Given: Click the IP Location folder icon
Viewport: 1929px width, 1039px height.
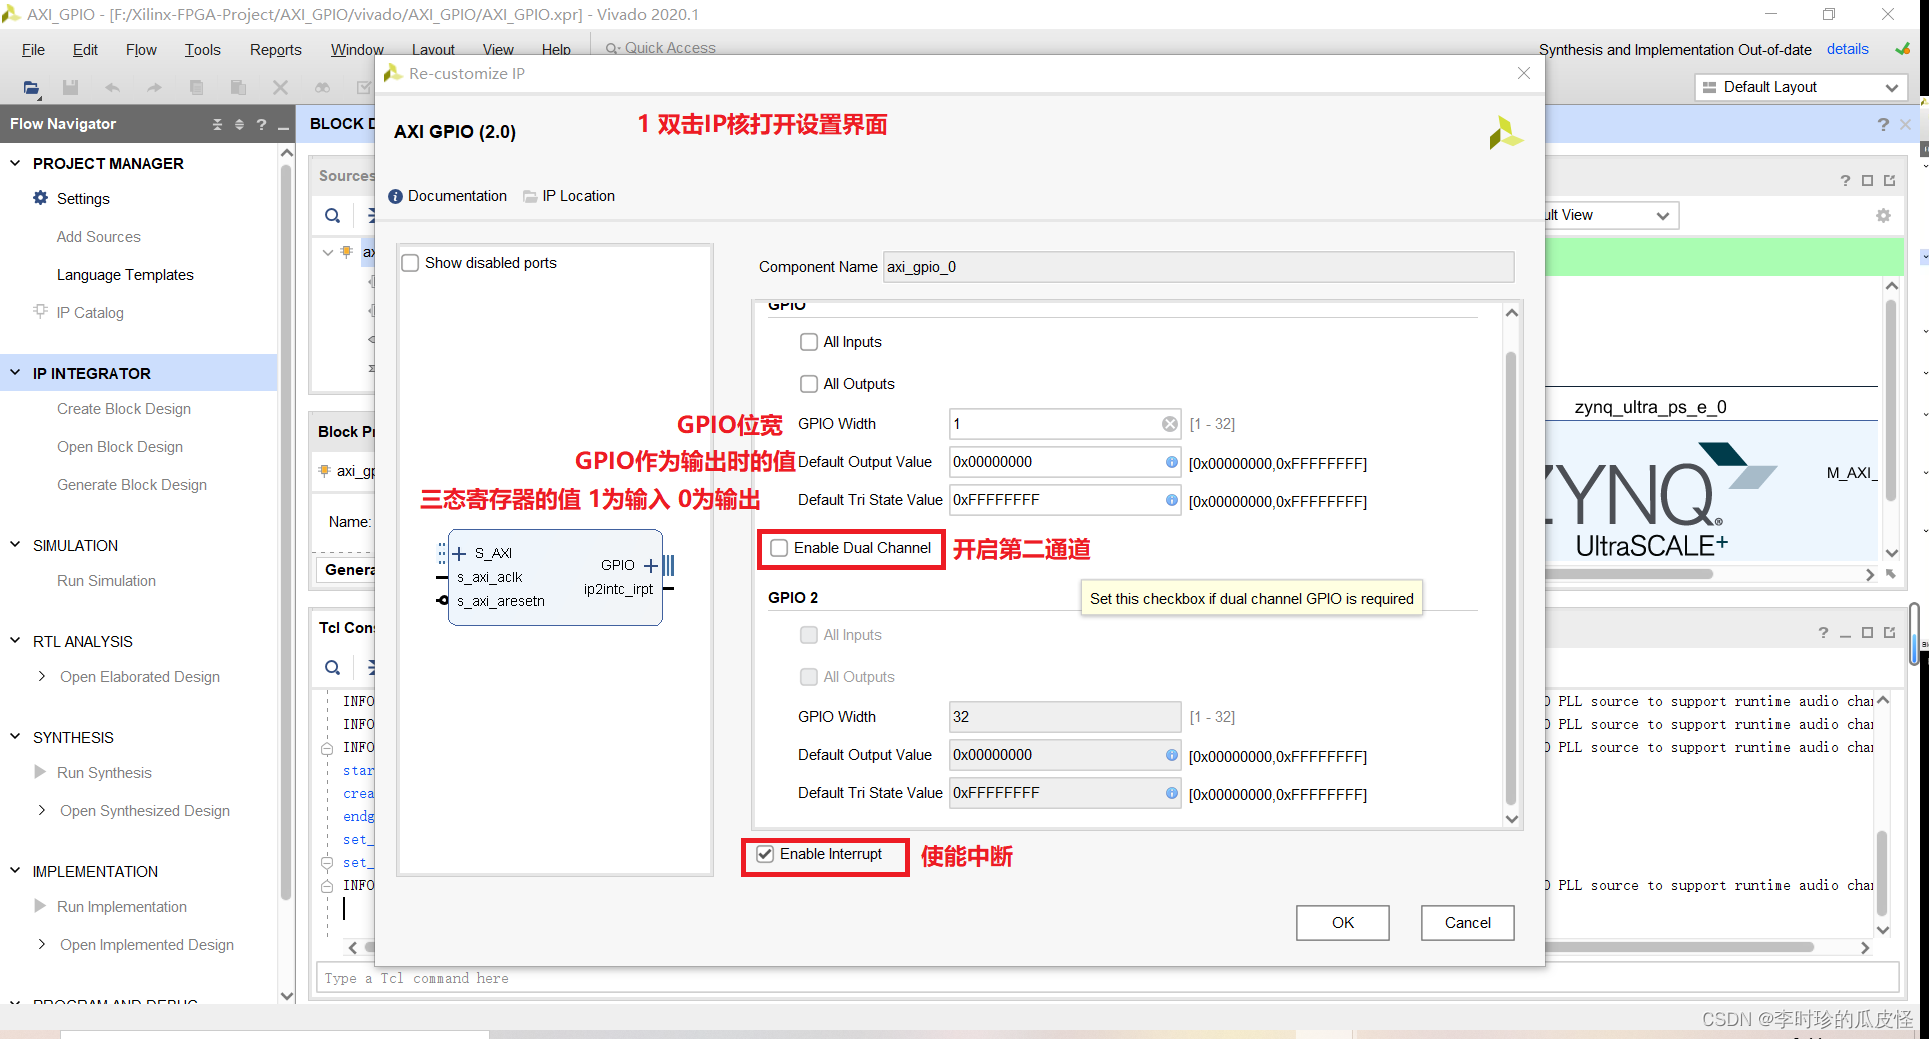Looking at the screenshot, I should pyautogui.click(x=530, y=197).
